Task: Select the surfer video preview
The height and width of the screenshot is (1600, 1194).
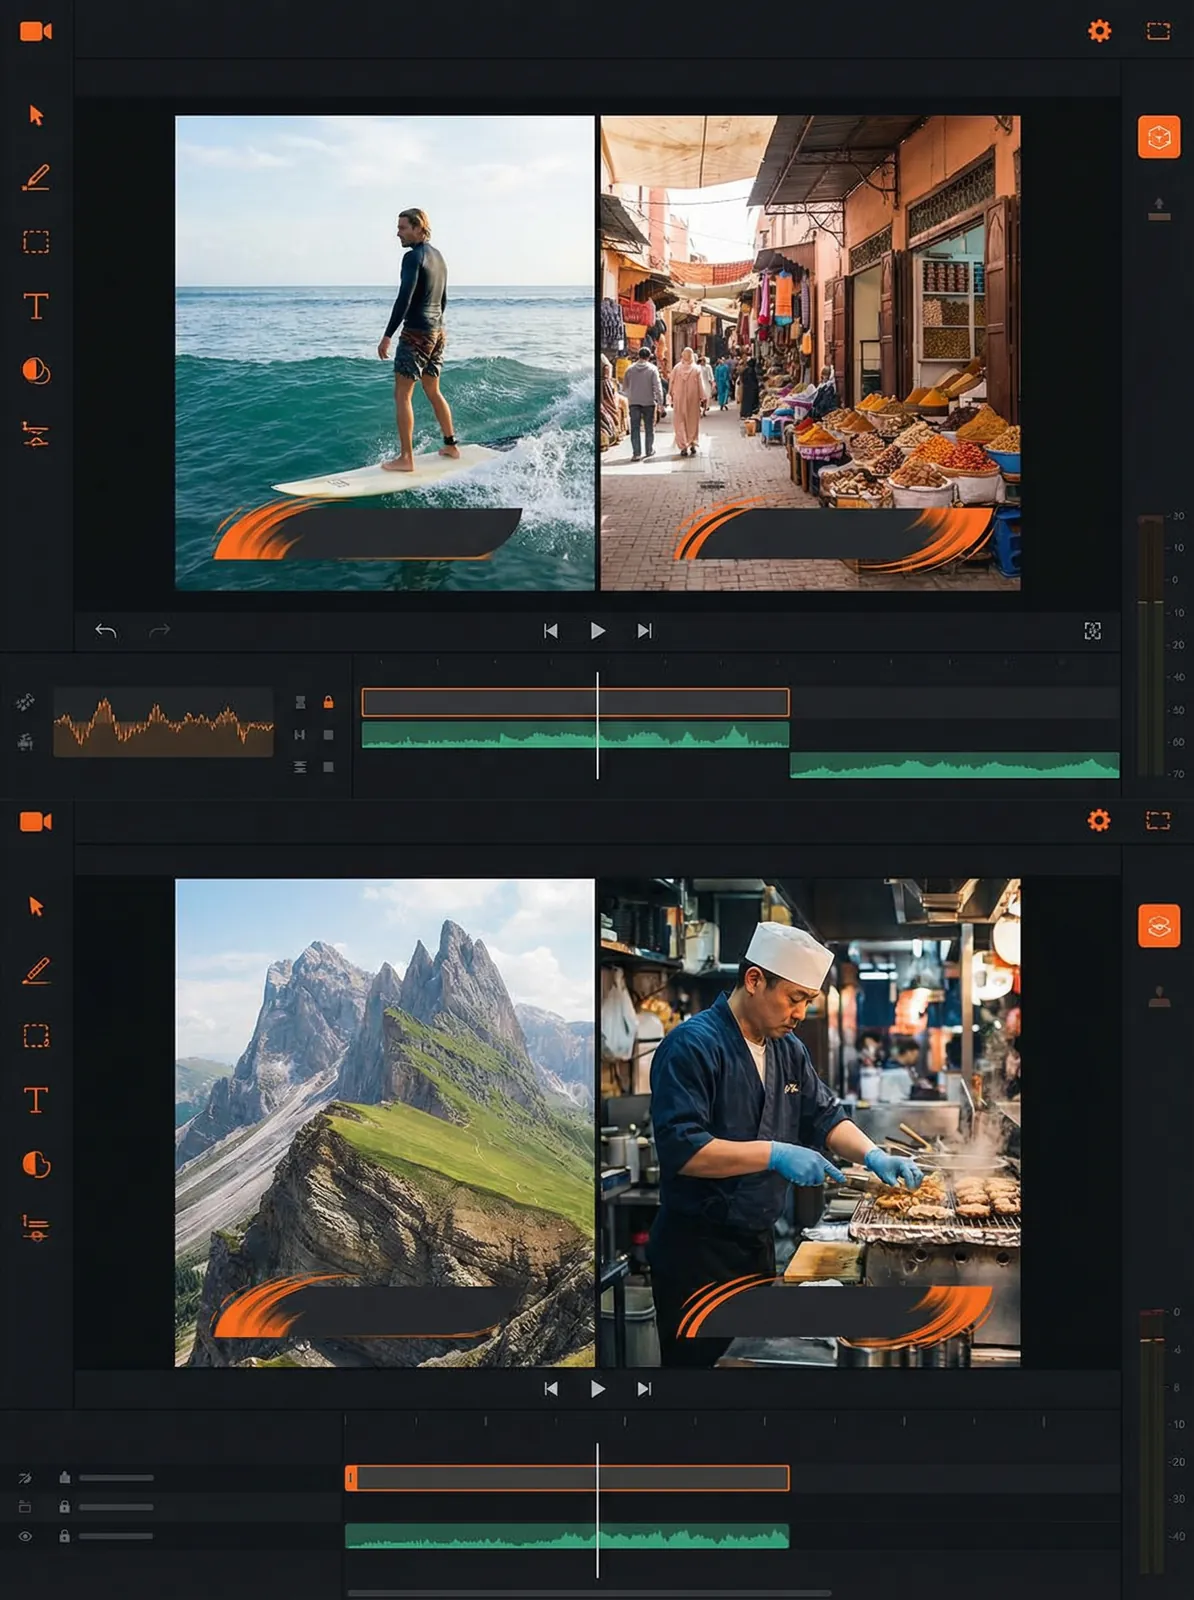Action: click(x=385, y=352)
